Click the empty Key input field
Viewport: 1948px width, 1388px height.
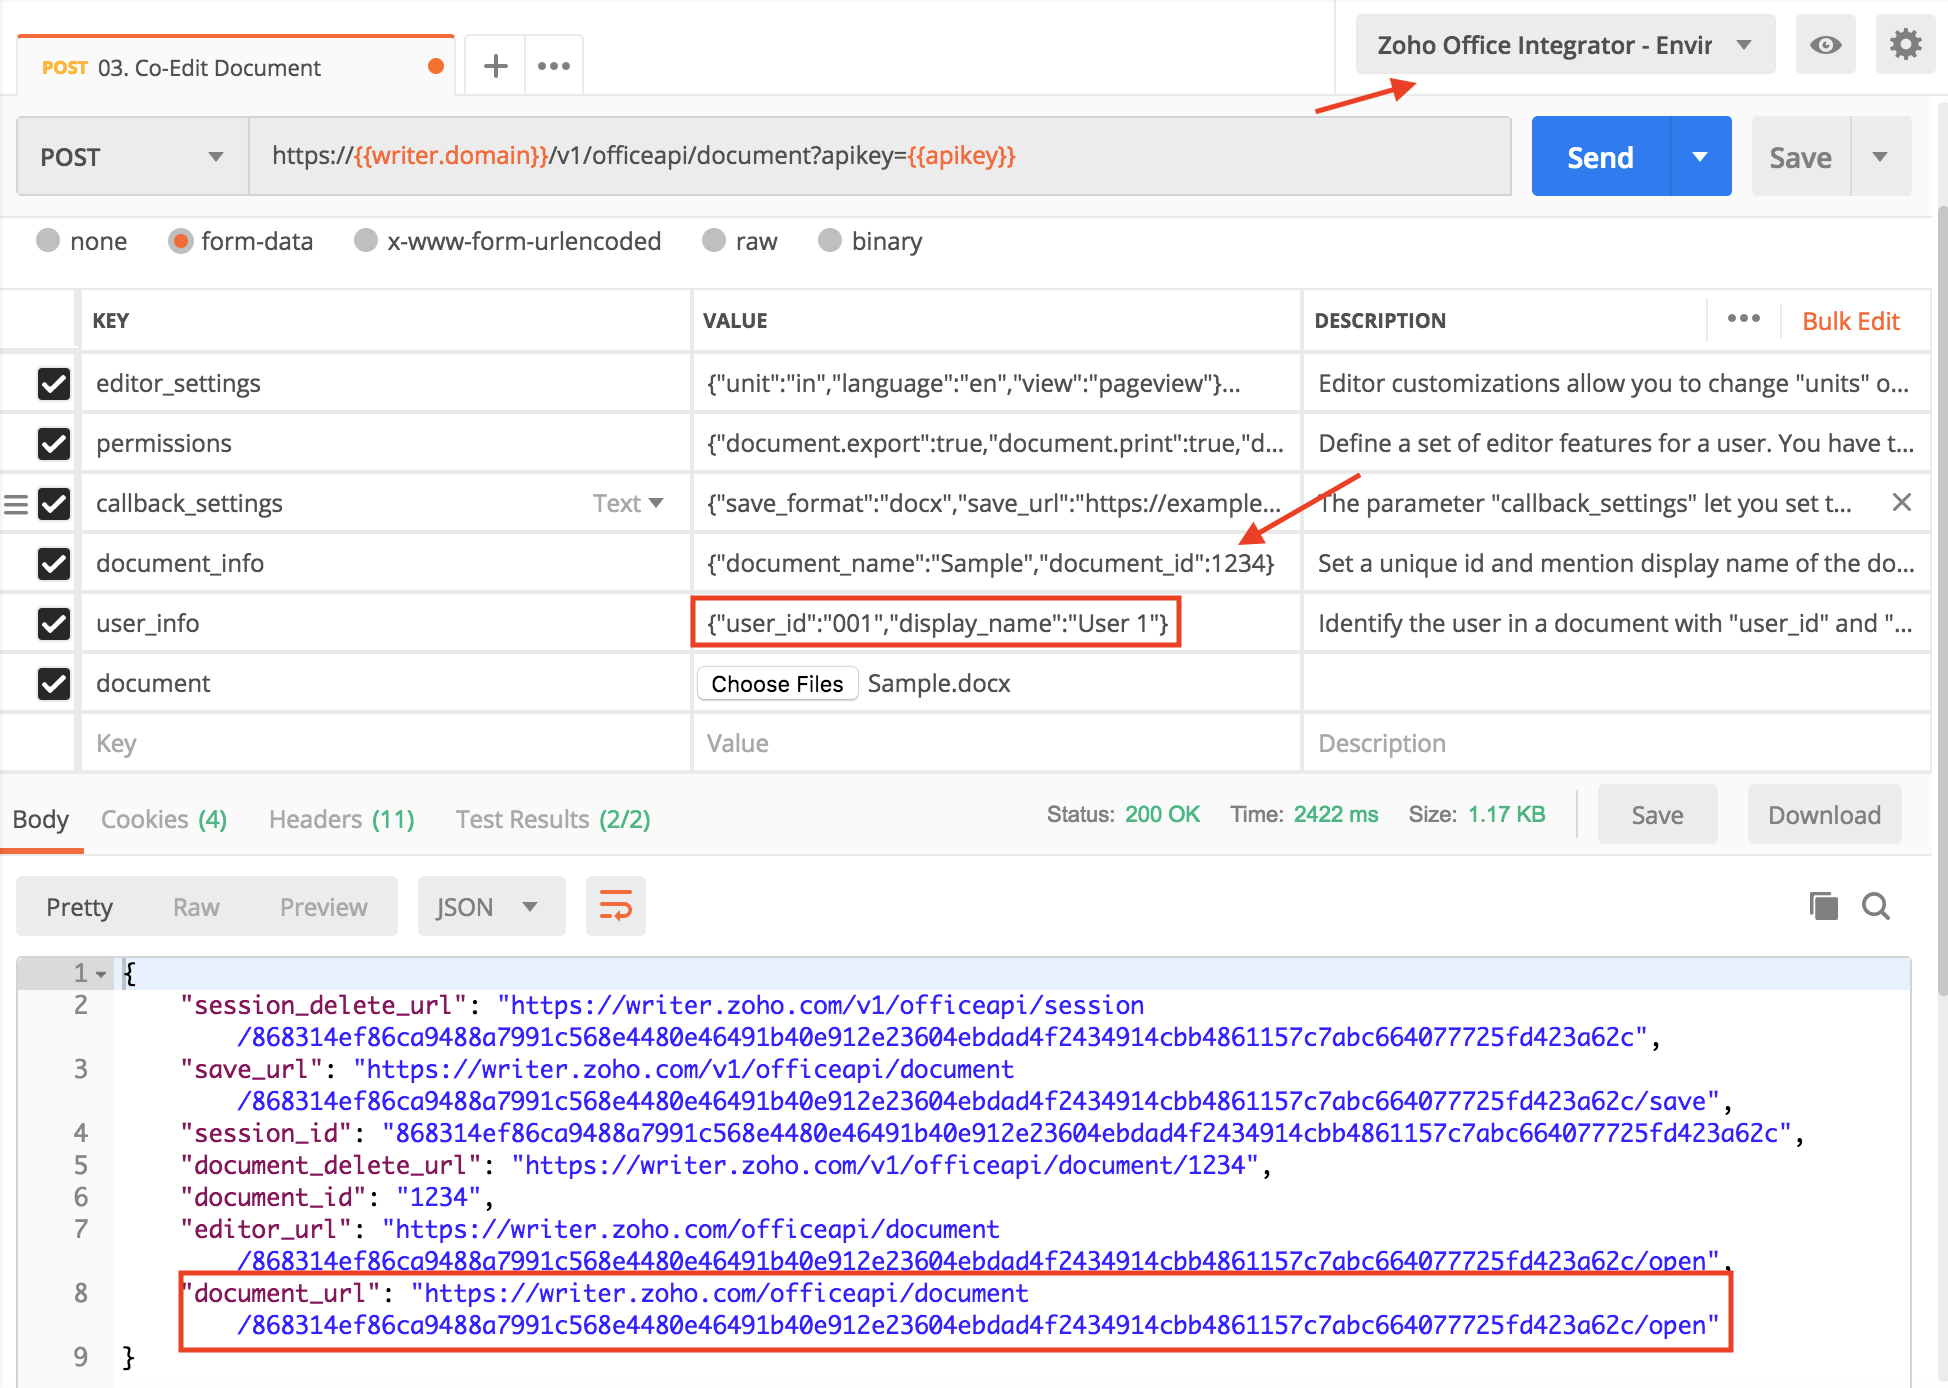(380, 743)
